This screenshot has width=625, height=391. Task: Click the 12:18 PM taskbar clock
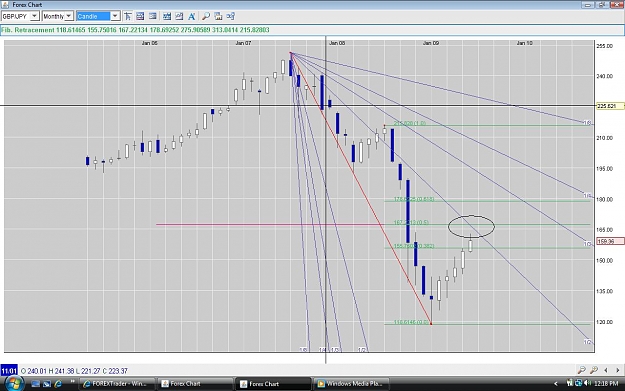point(606,383)
